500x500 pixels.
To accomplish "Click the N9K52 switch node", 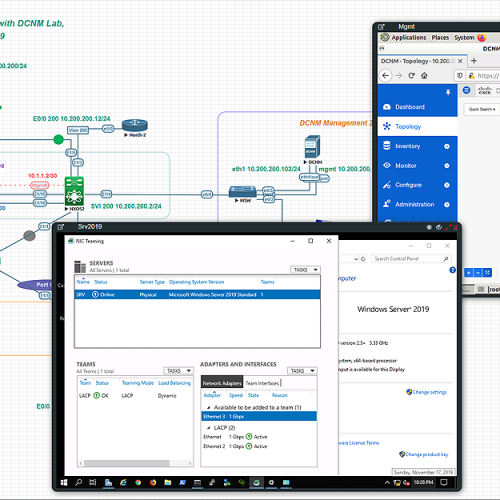I will click(74, 191).
